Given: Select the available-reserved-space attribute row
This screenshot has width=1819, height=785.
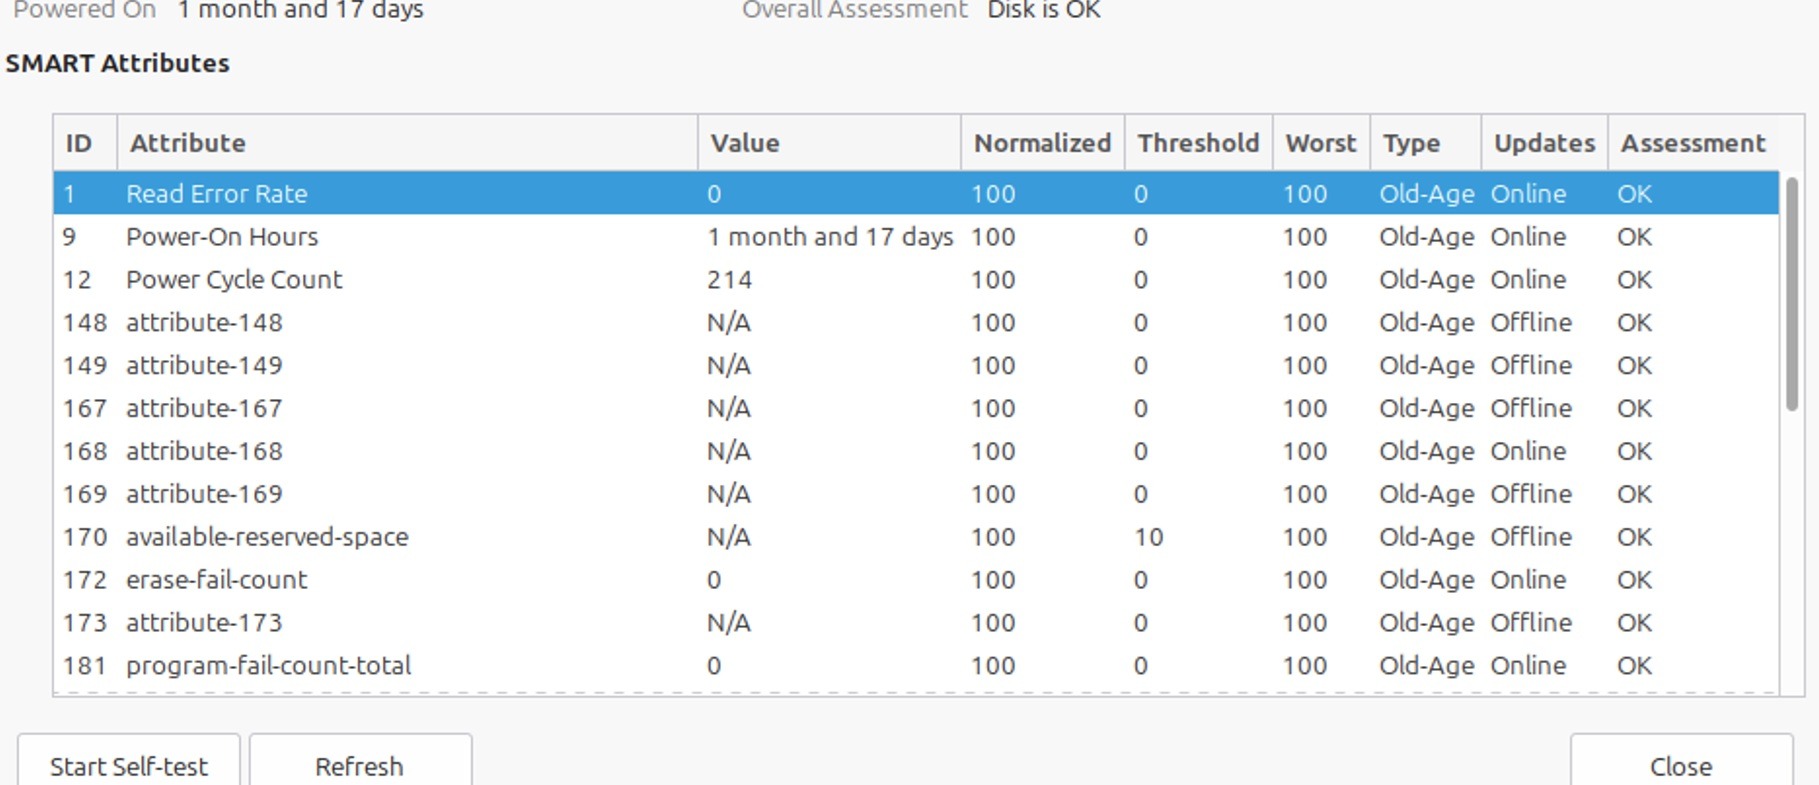Looking at the screenshot, I should point(267,537).
